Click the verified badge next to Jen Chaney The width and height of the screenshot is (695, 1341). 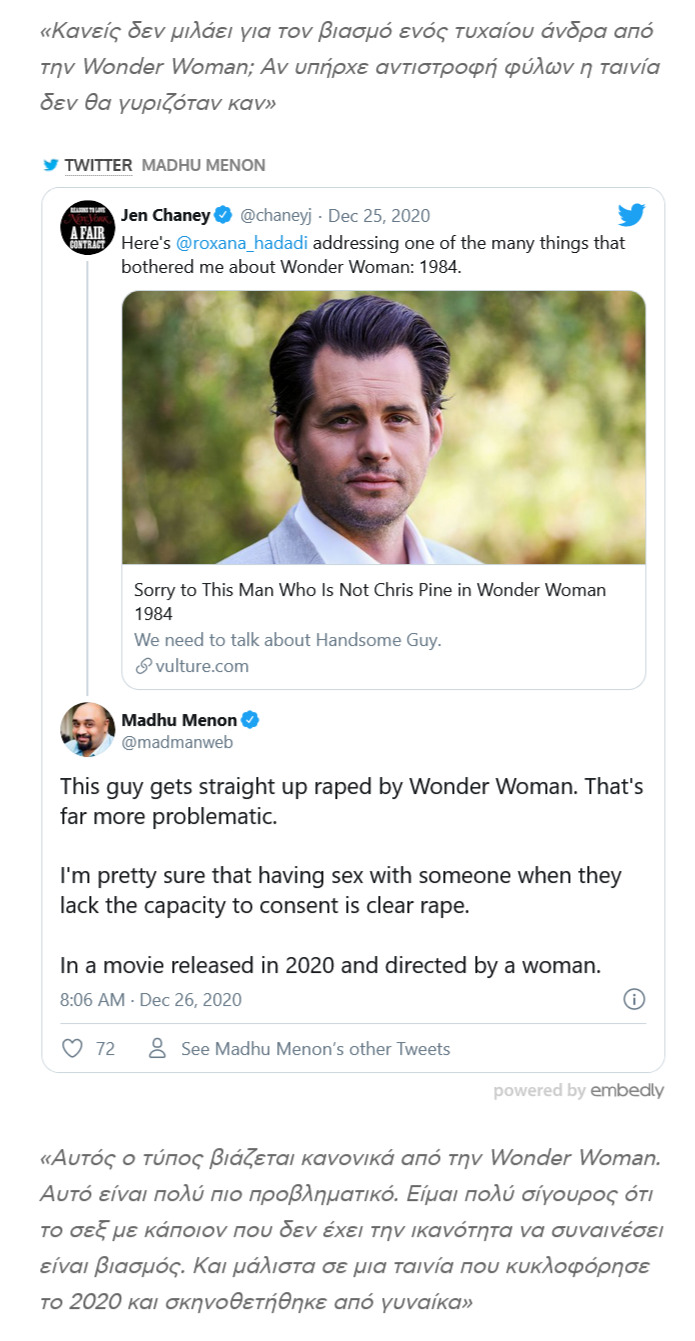coord(224,215)
